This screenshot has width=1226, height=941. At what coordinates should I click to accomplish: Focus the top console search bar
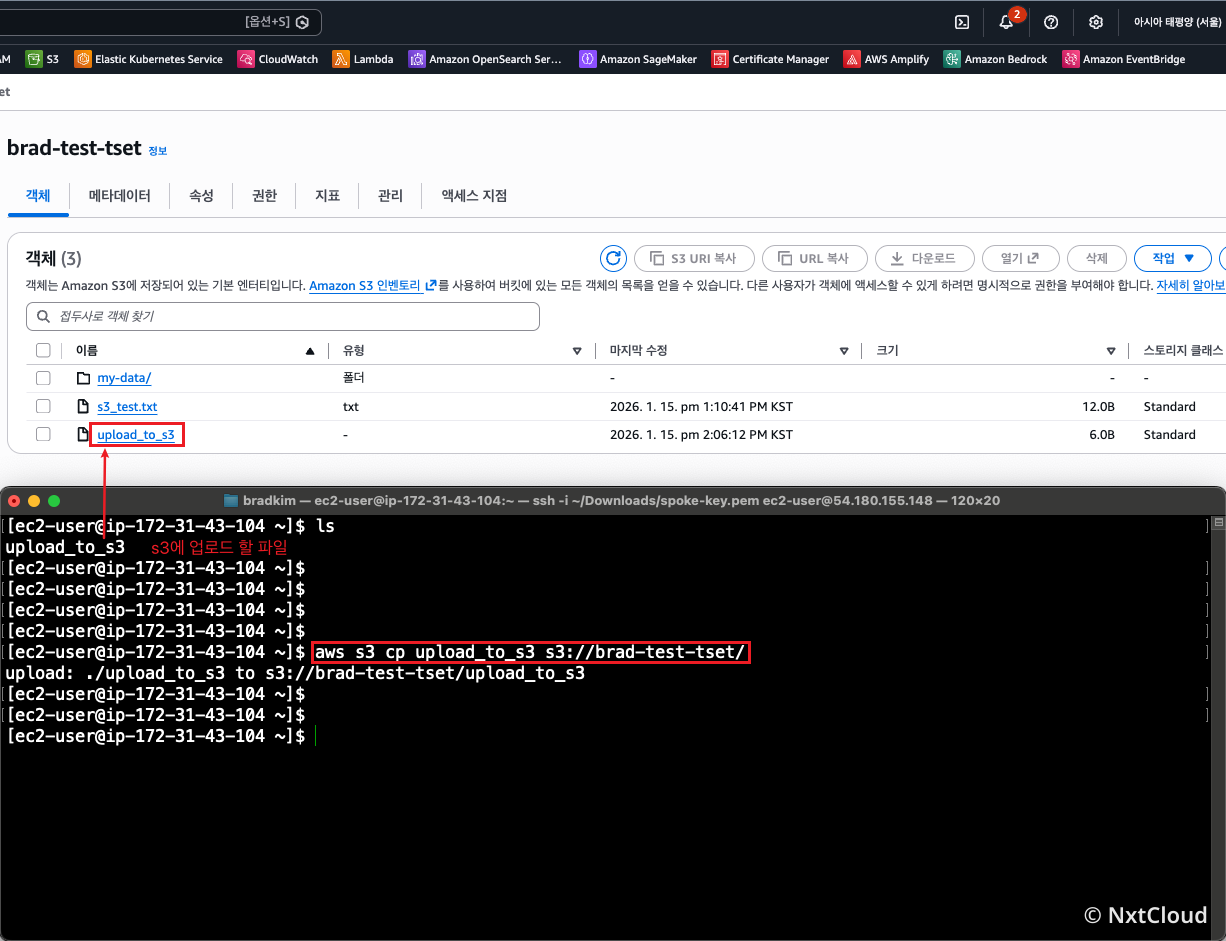[160, 21]
